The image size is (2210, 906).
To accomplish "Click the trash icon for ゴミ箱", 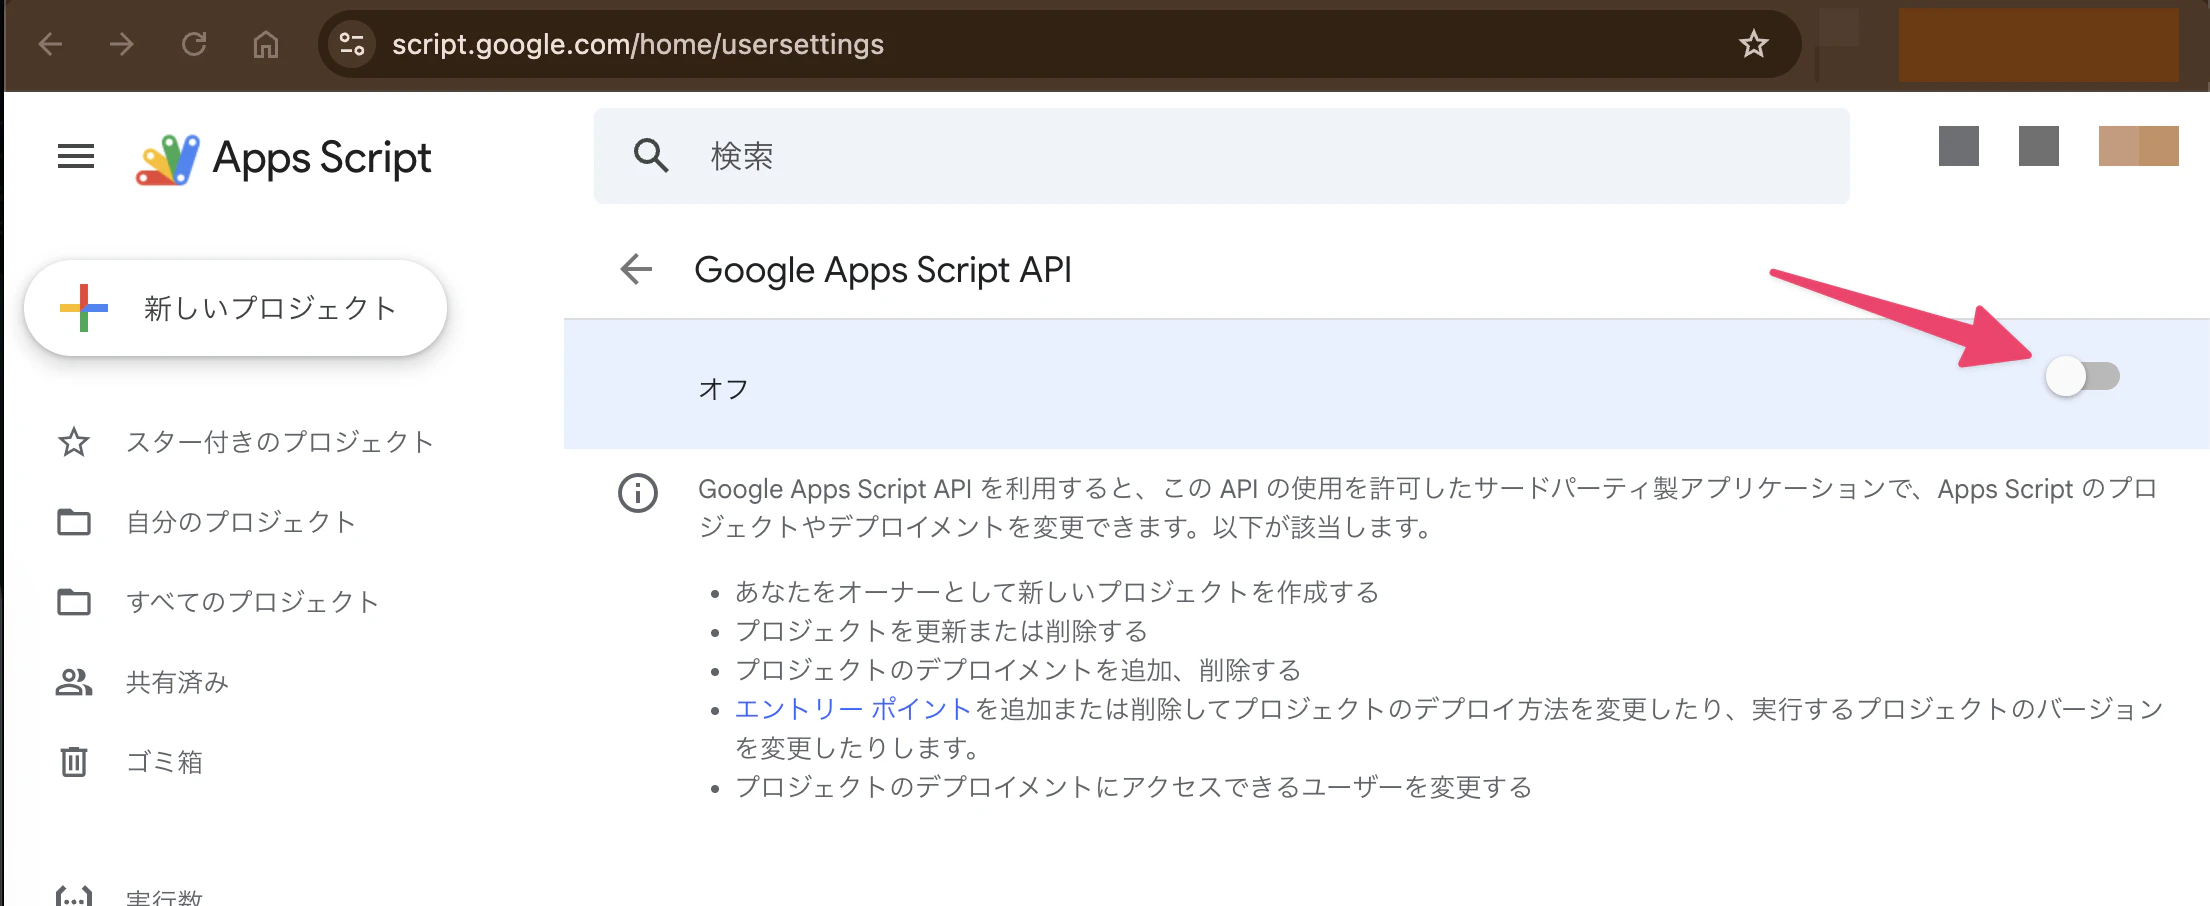I will pos(74,762).
